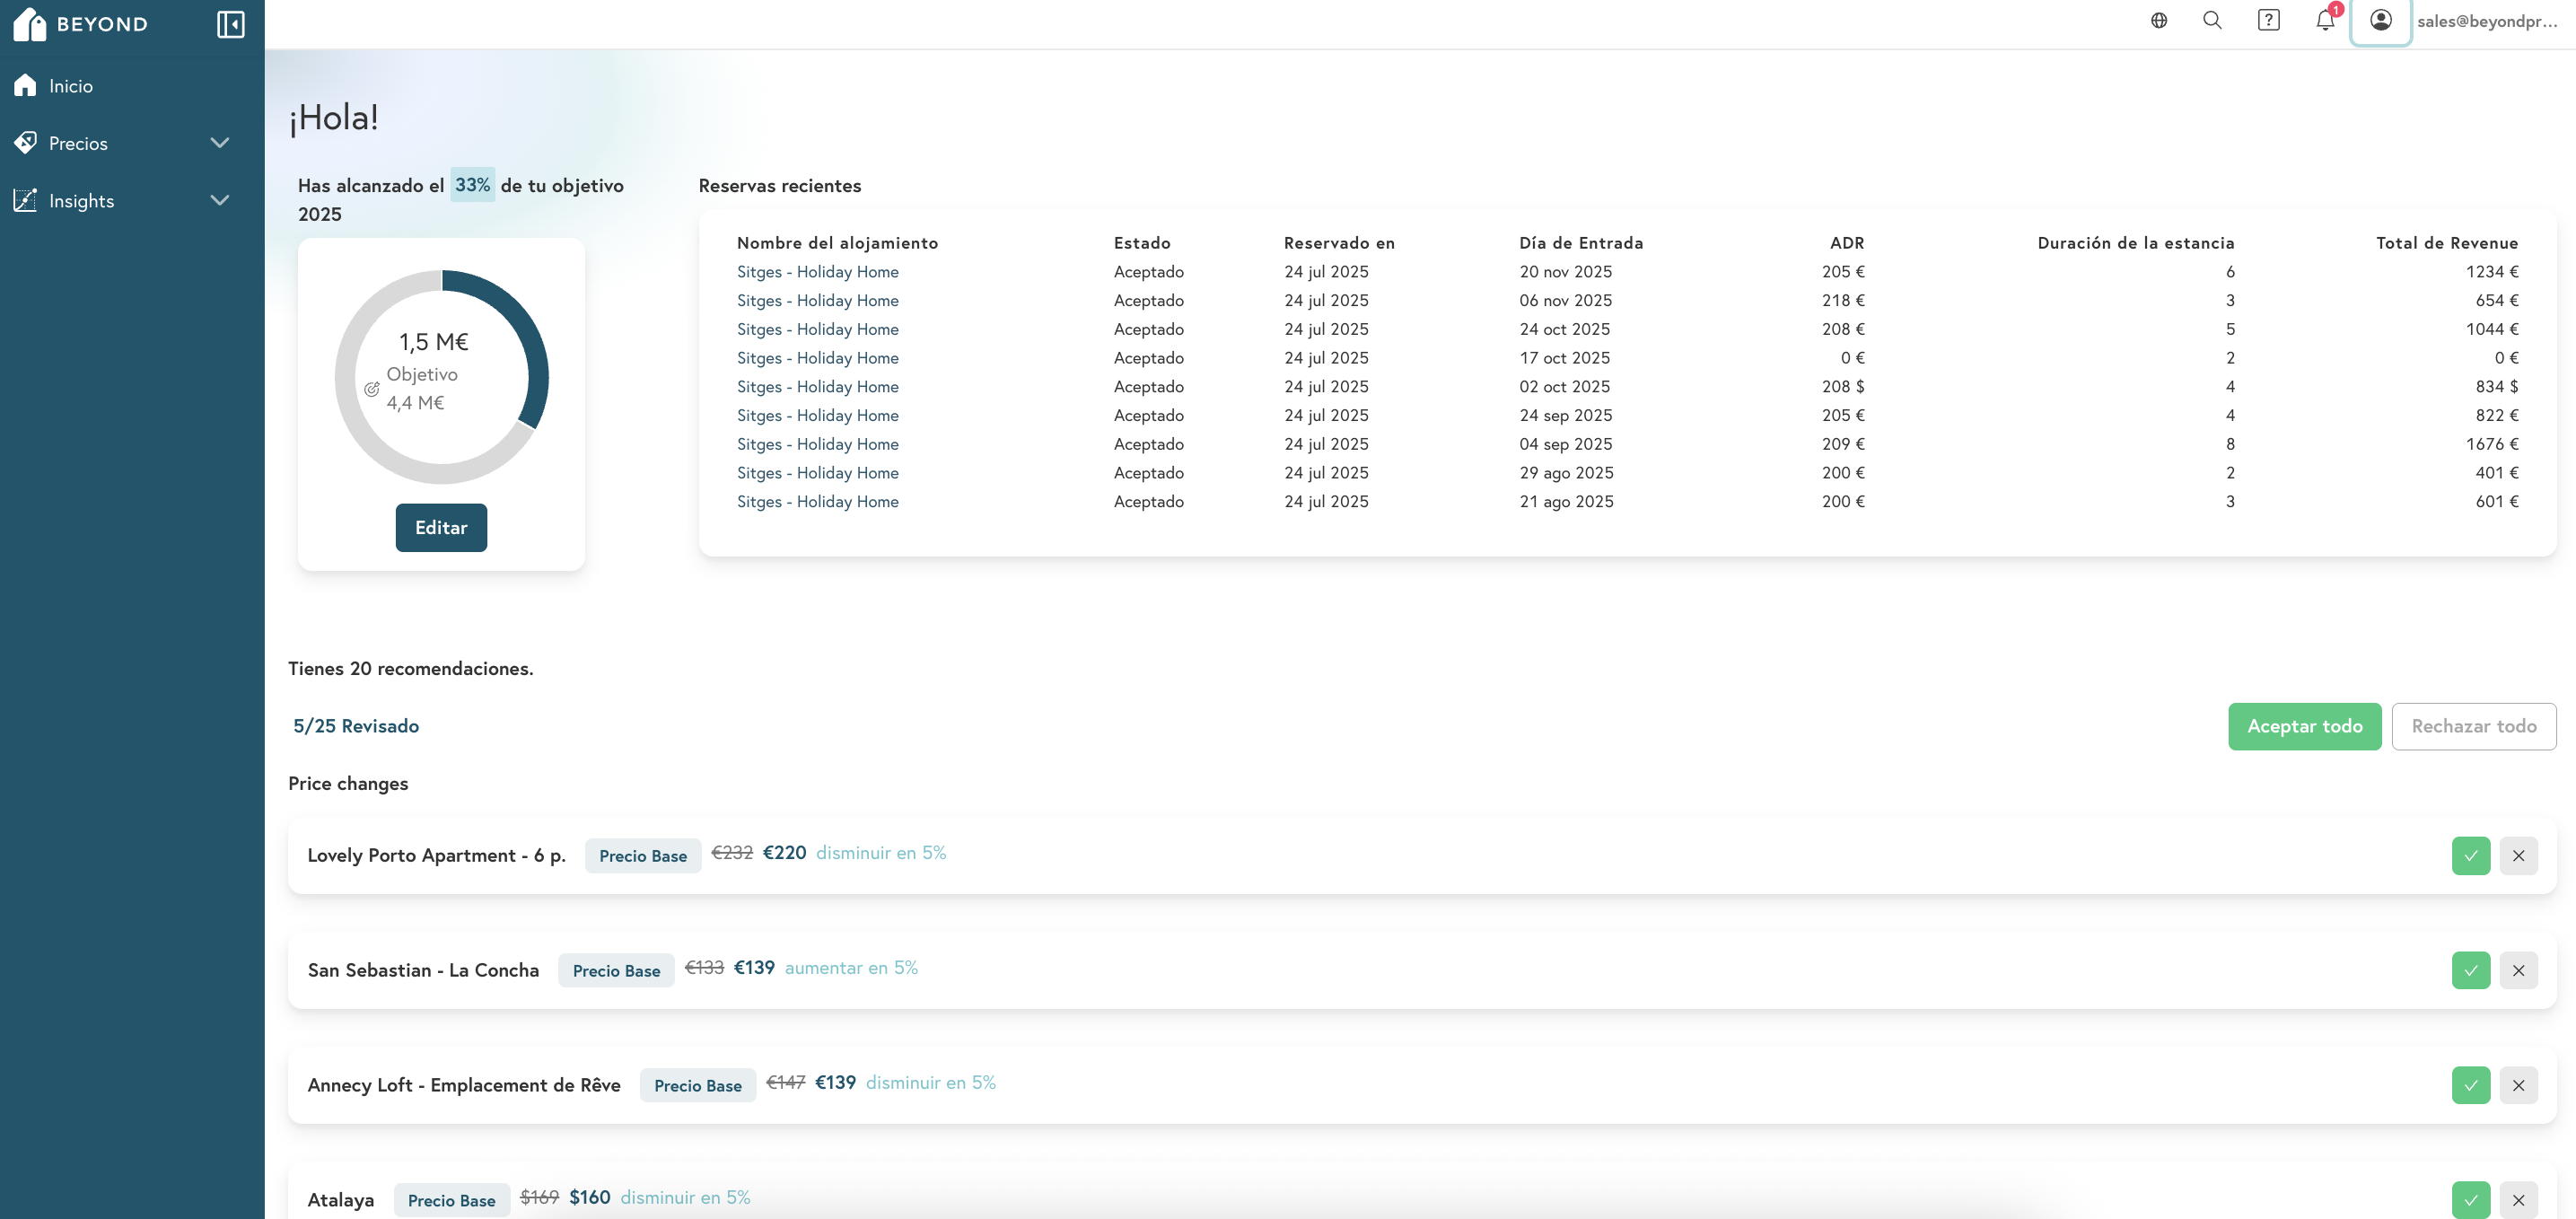Click Annecy Loft - Emplacement de Rêve name

click(464, 1086)
